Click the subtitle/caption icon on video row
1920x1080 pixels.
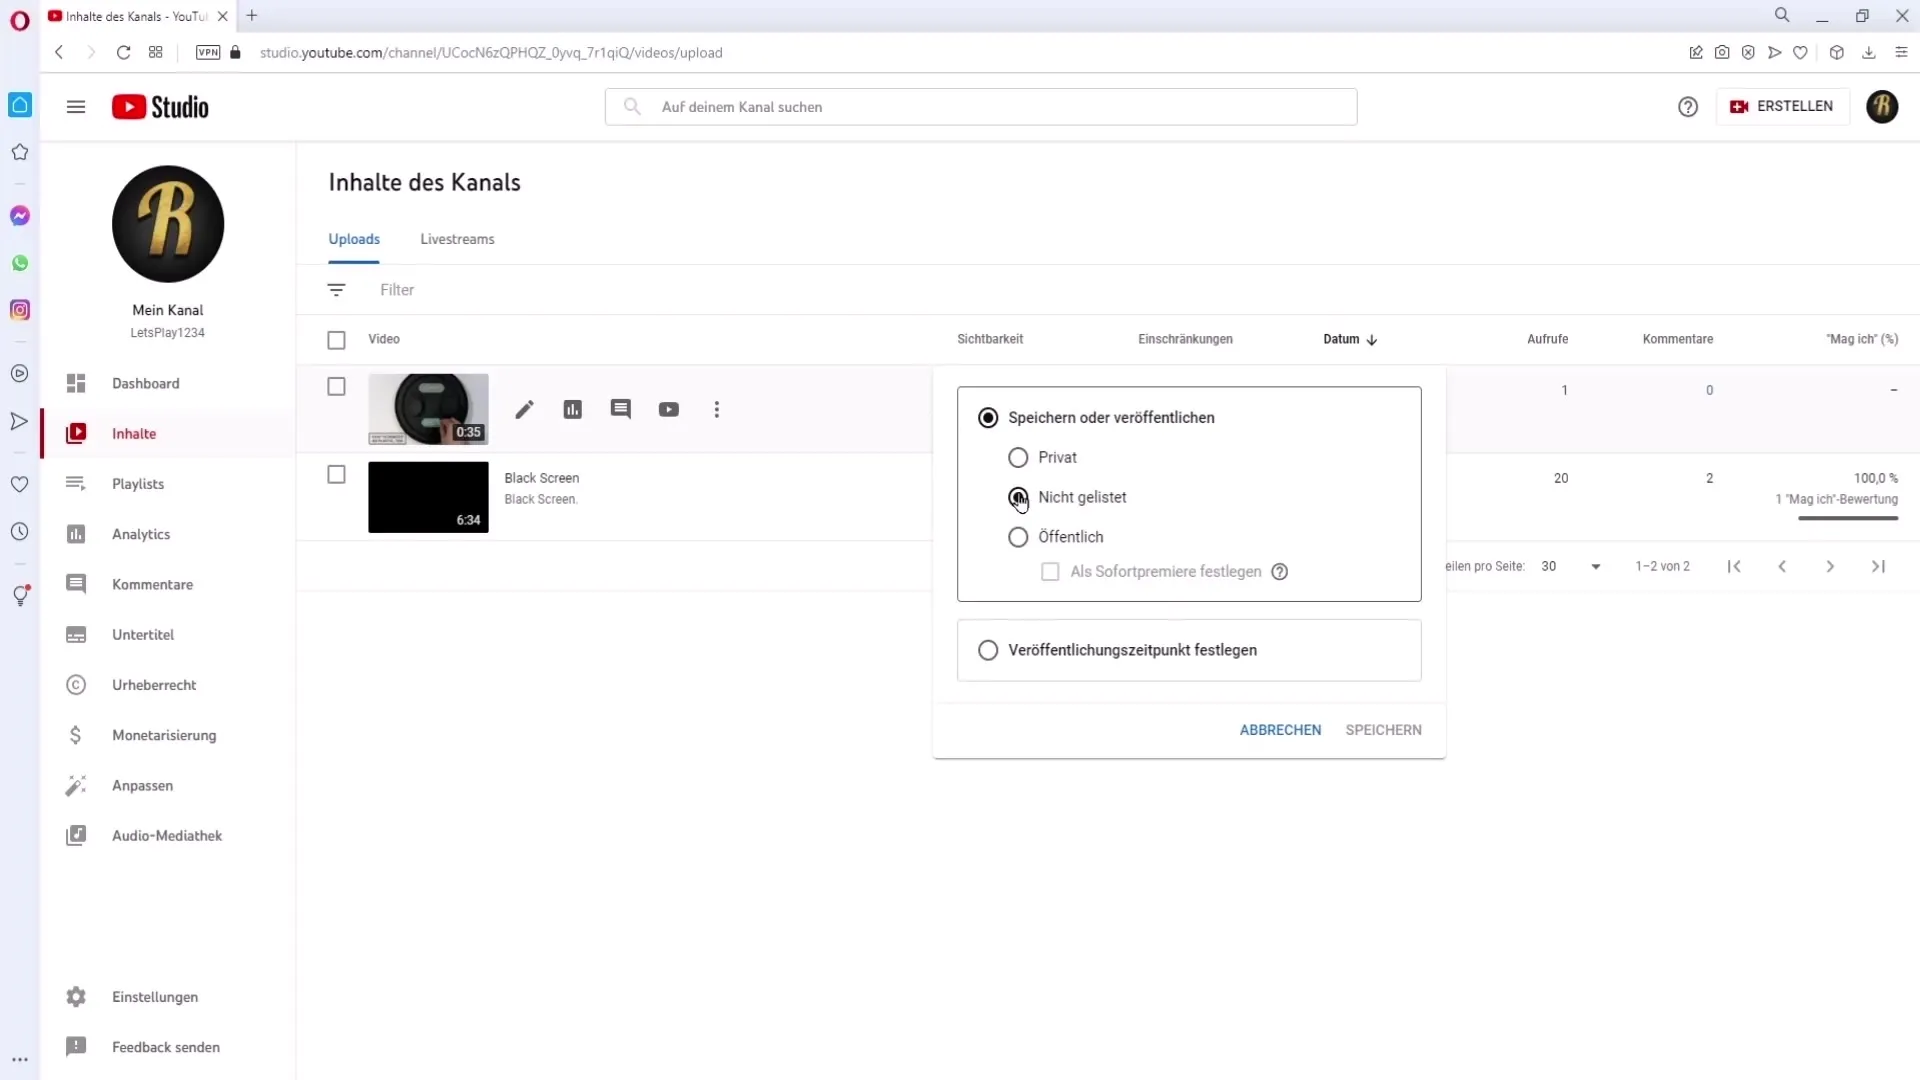click(620, 409)
